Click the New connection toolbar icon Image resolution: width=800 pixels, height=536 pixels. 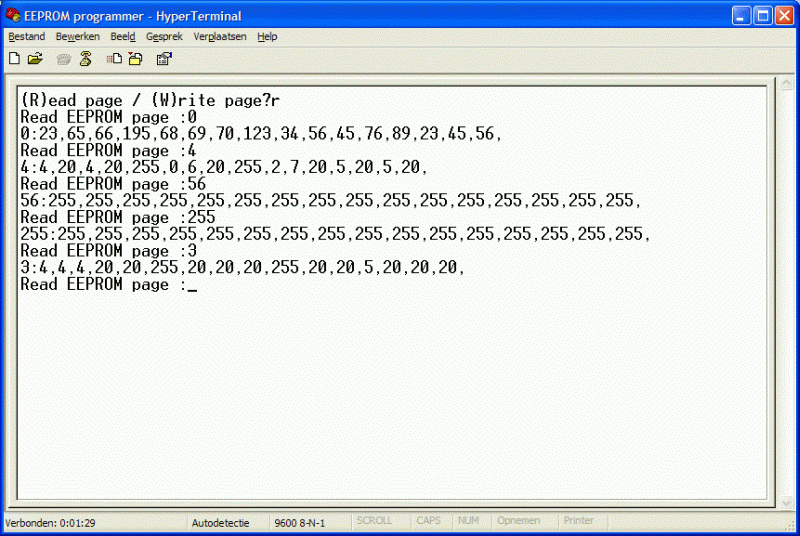[14, 59]
